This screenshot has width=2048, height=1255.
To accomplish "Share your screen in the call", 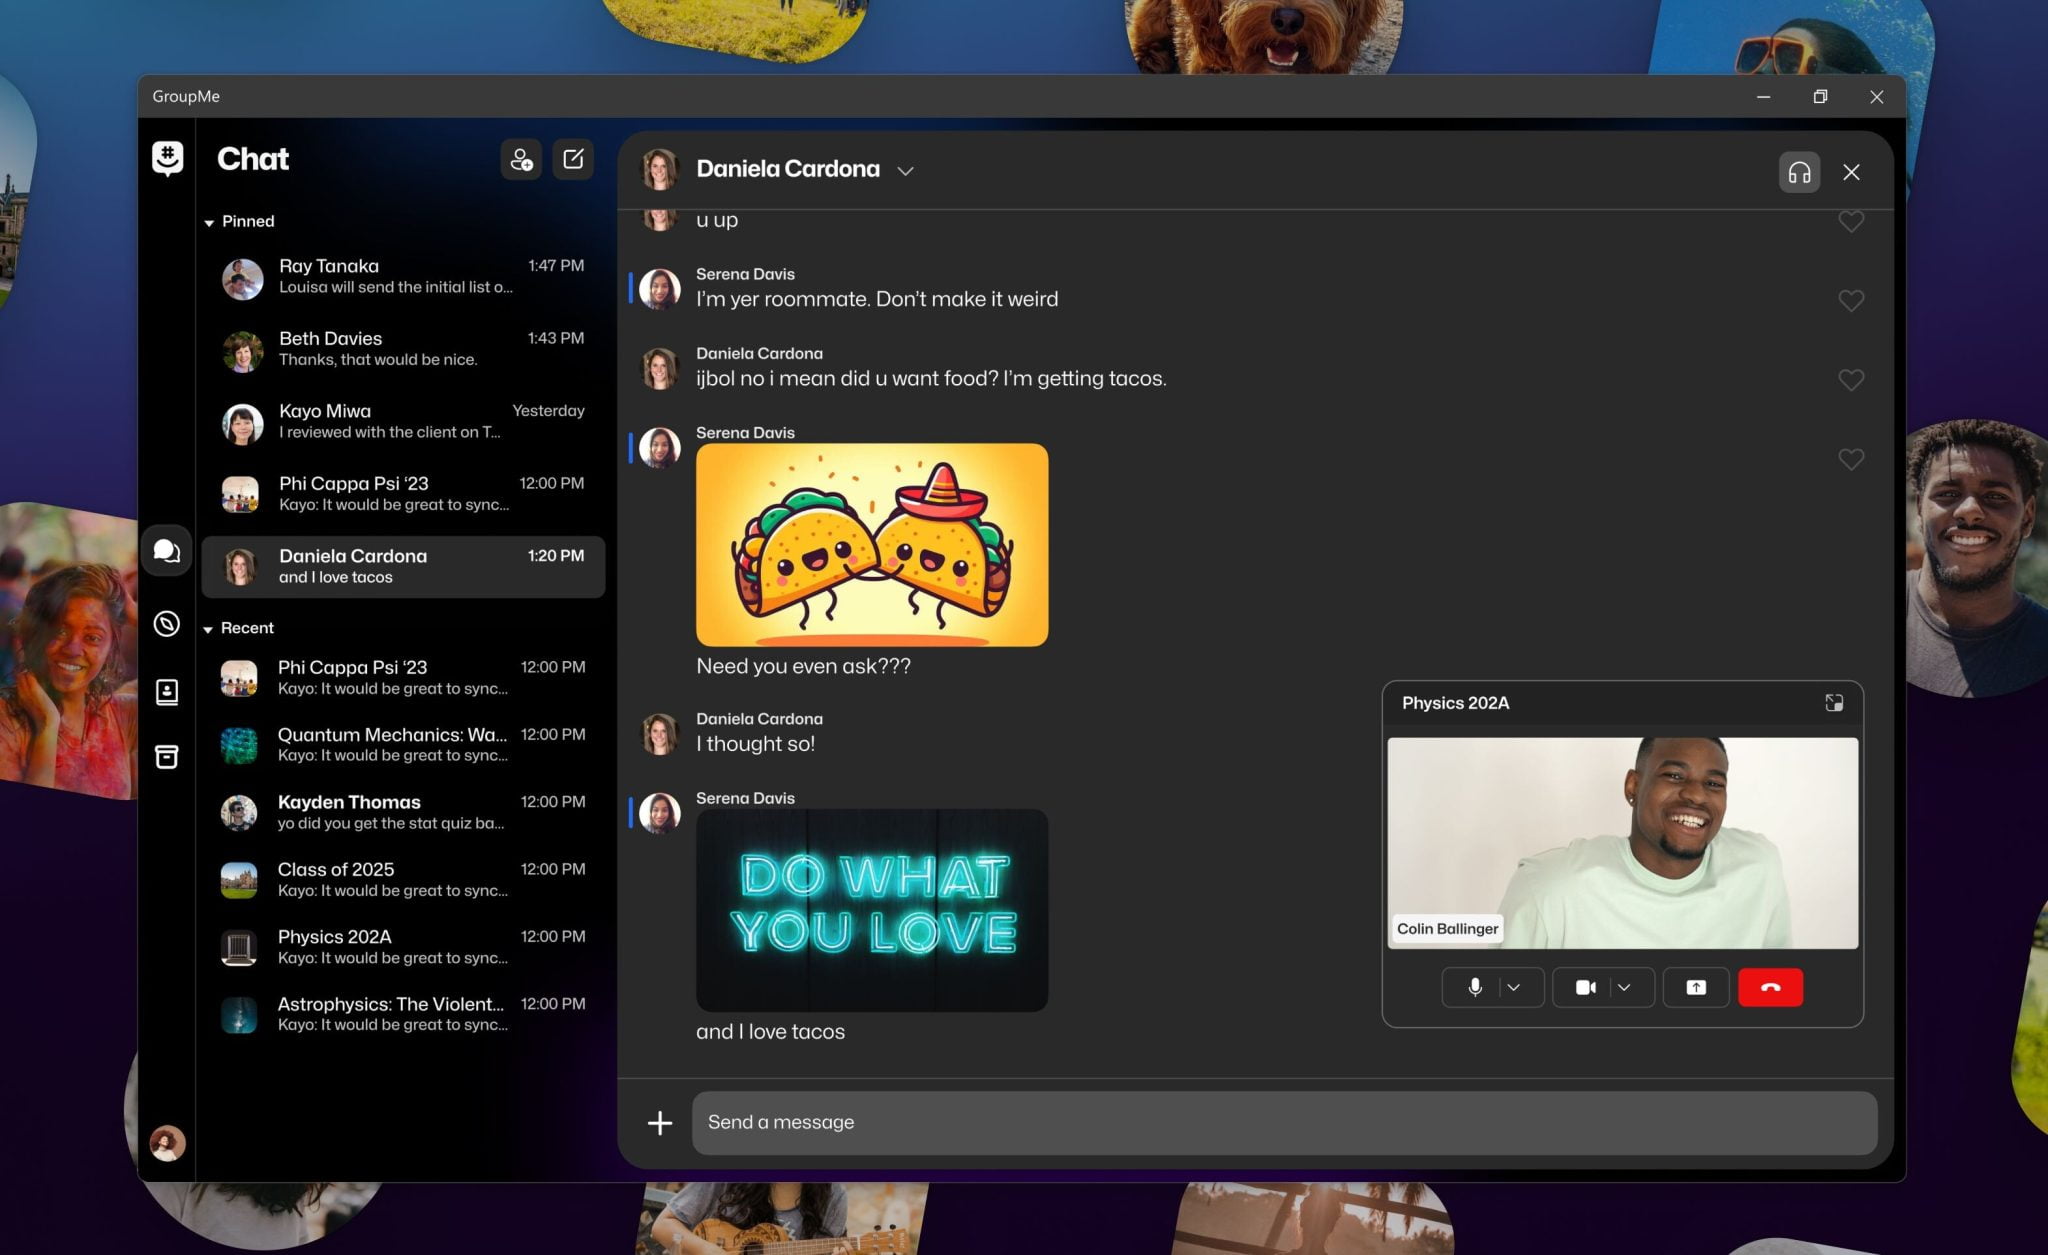I will [1695, 987].
